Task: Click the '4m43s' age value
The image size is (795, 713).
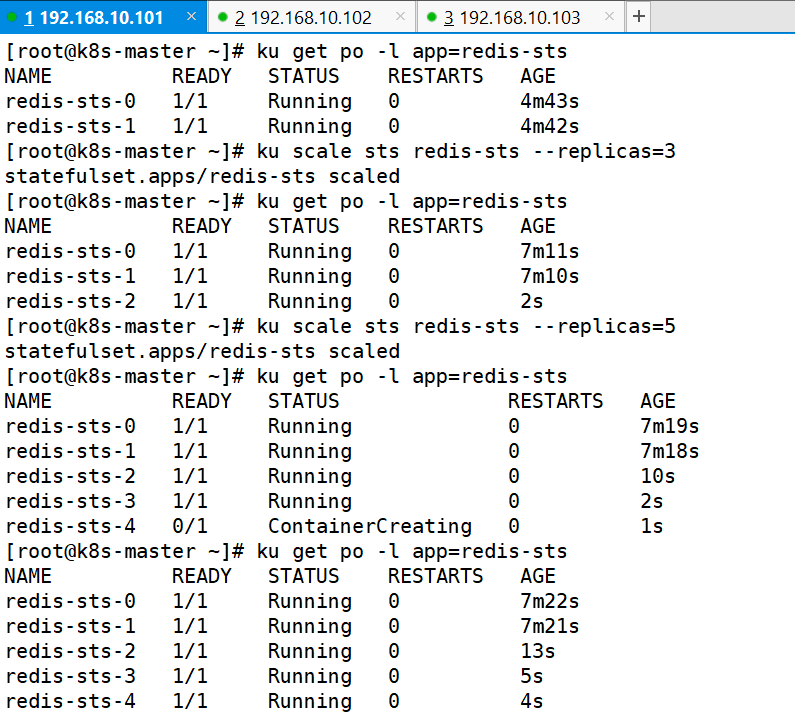Action: click(x=550, y=101)
